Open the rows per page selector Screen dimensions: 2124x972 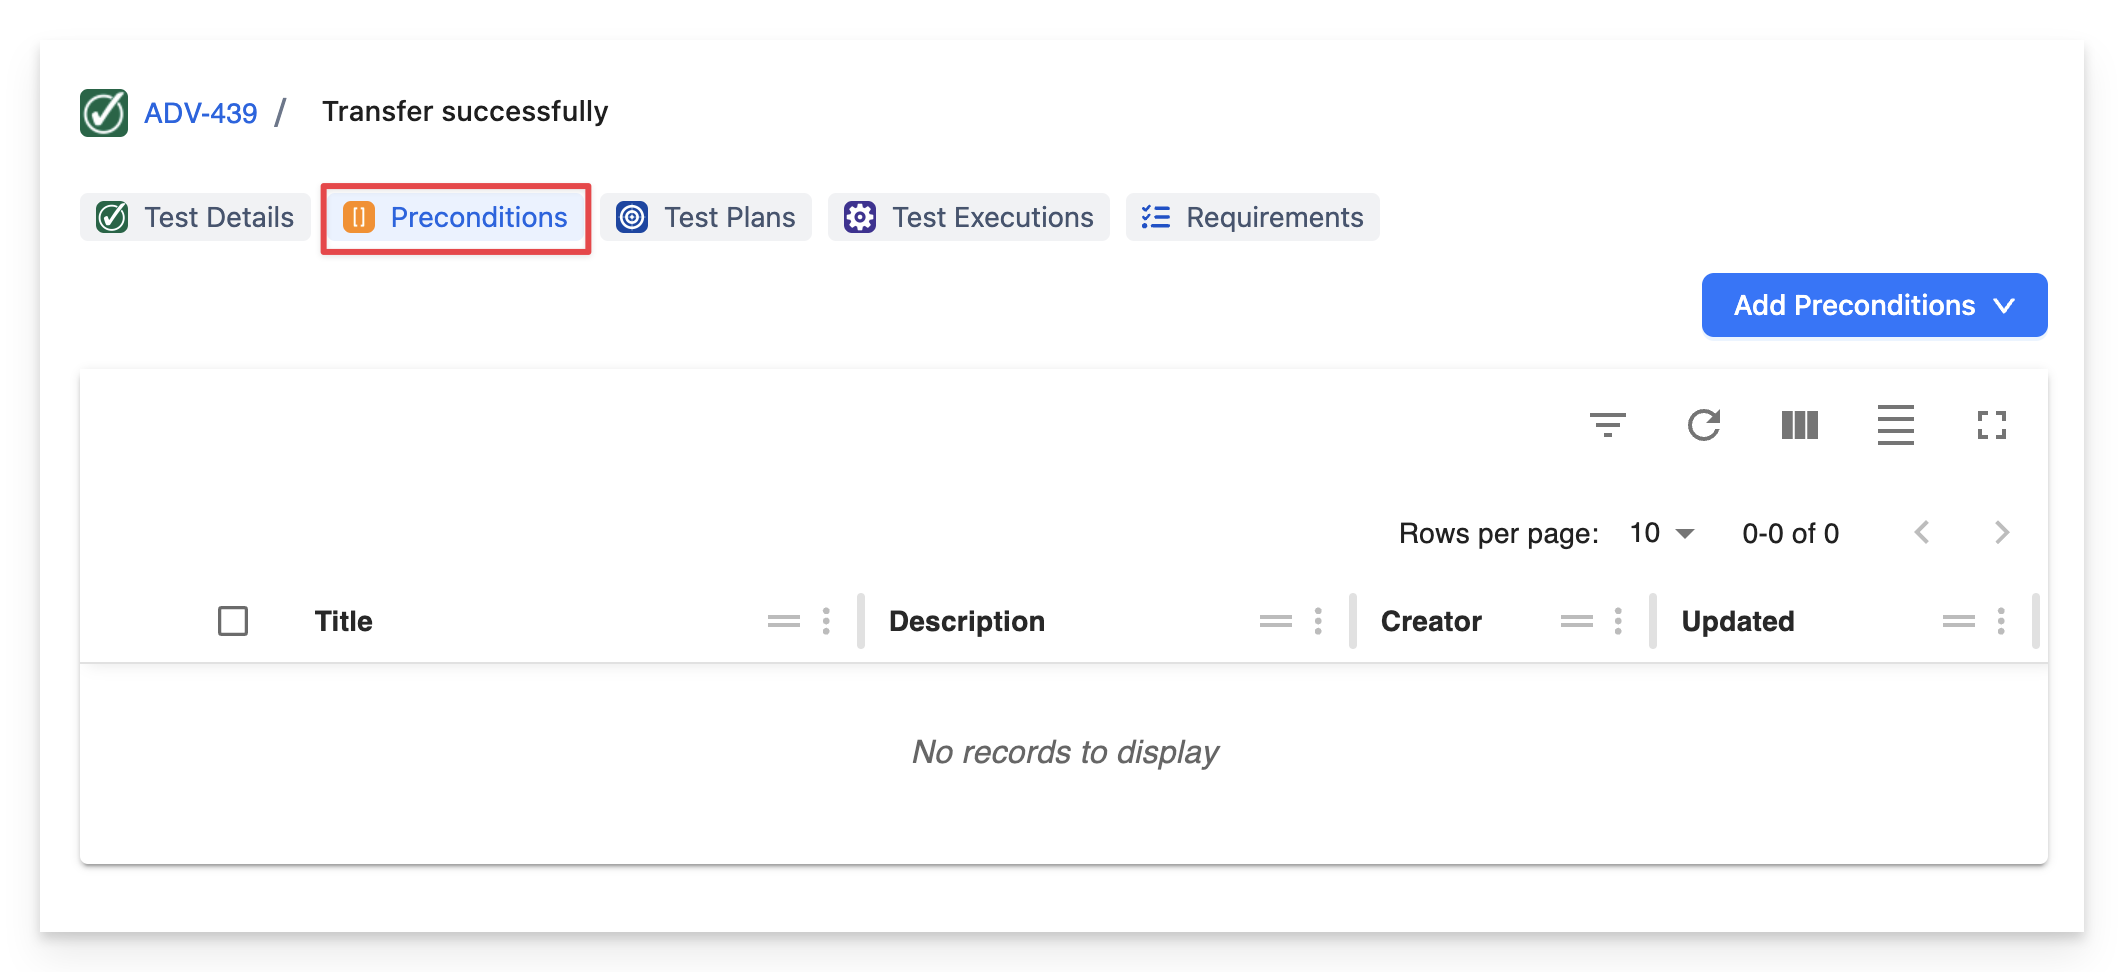[x=1661, y=533]
